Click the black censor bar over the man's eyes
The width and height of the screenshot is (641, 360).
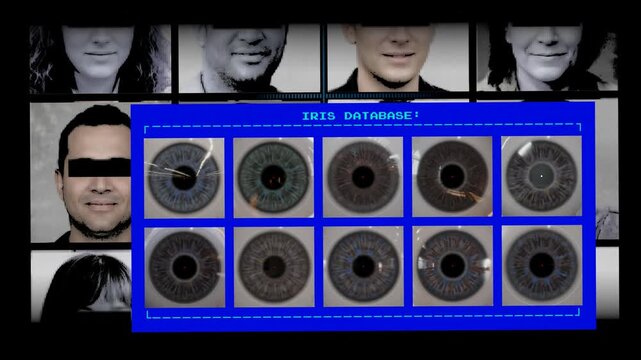pos(99,168)
